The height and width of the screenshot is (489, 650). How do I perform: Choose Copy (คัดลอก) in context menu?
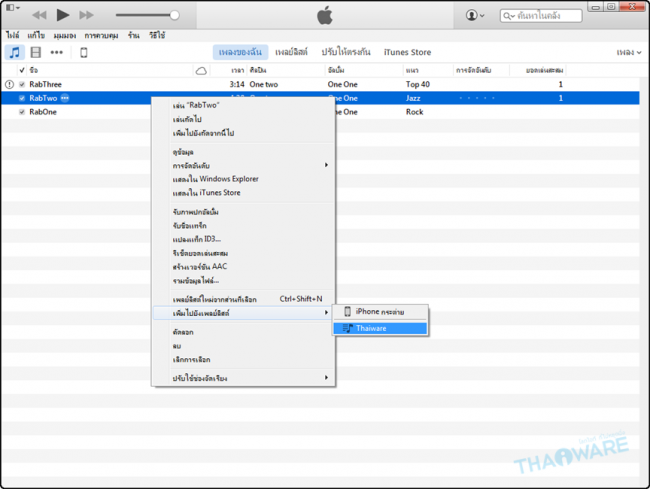[244, 332]
